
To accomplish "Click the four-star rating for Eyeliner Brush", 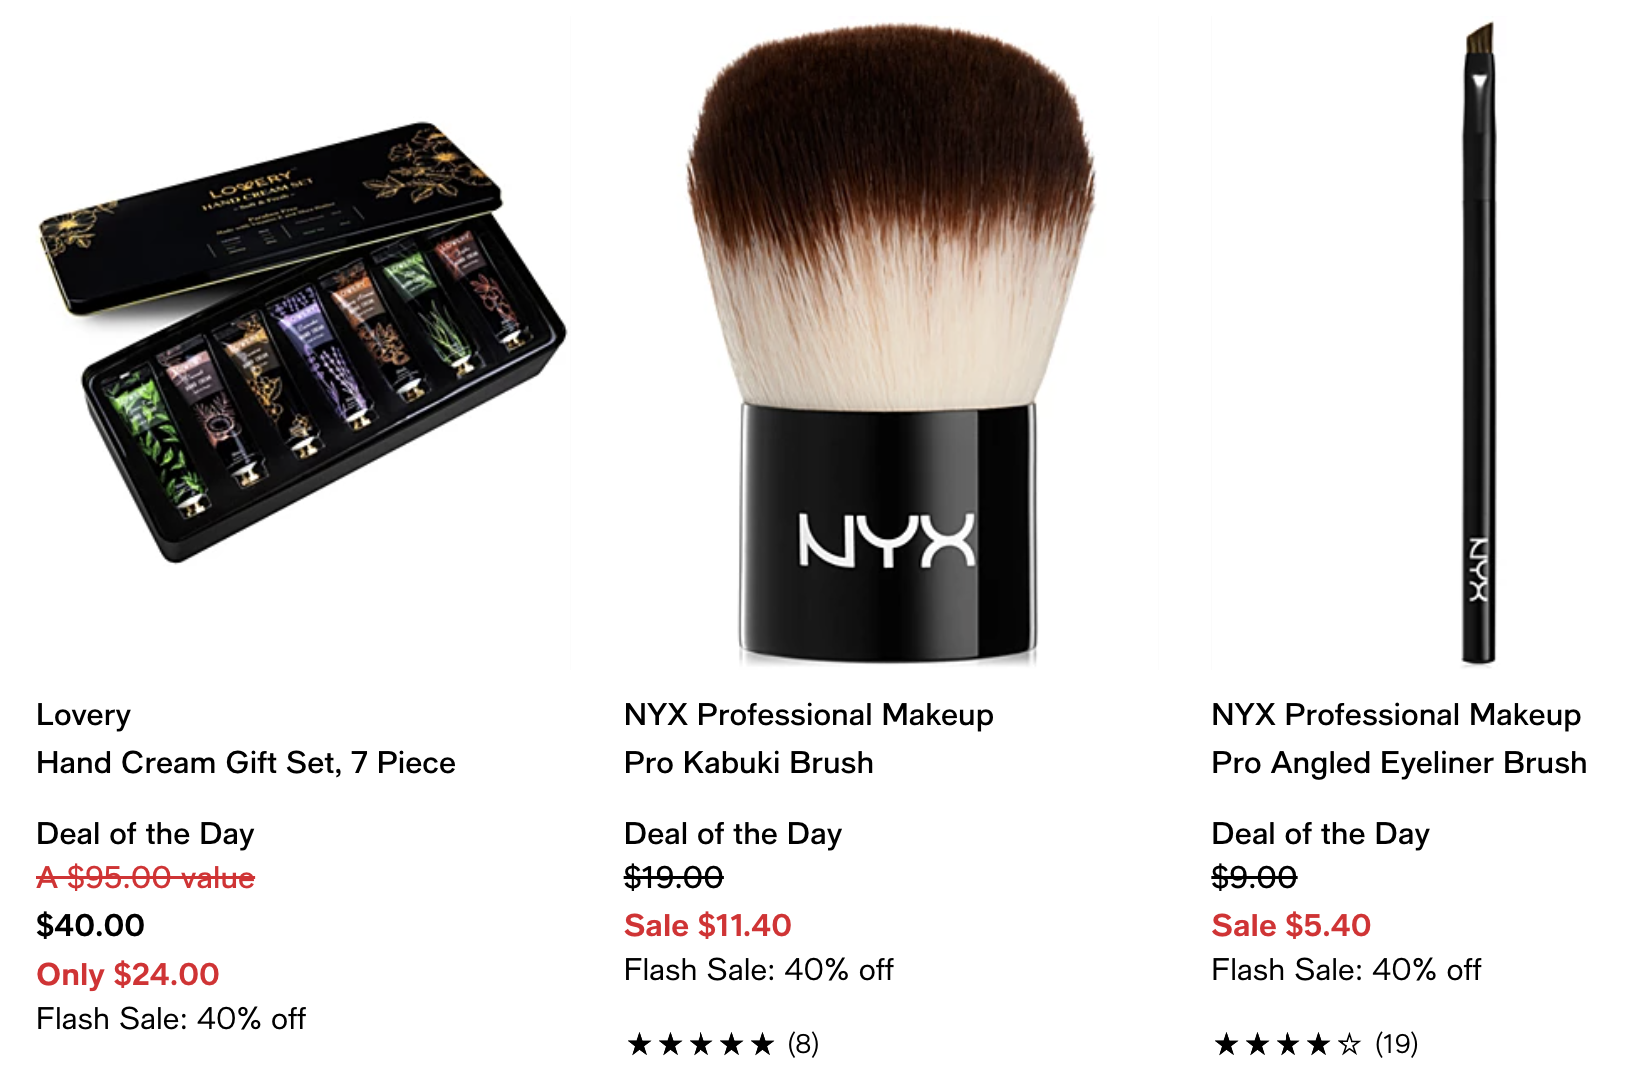I will [1288, 1044].
